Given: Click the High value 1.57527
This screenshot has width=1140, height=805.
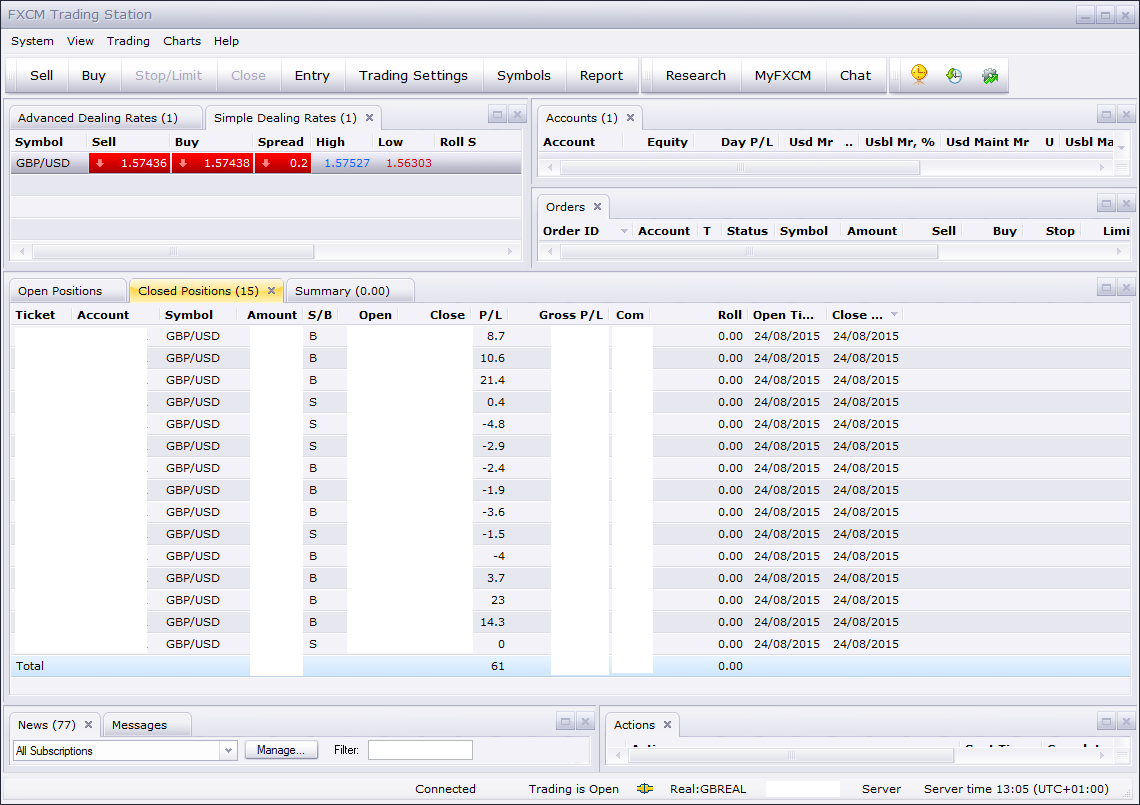Looking at the screenshot, I should coord(347,163).
